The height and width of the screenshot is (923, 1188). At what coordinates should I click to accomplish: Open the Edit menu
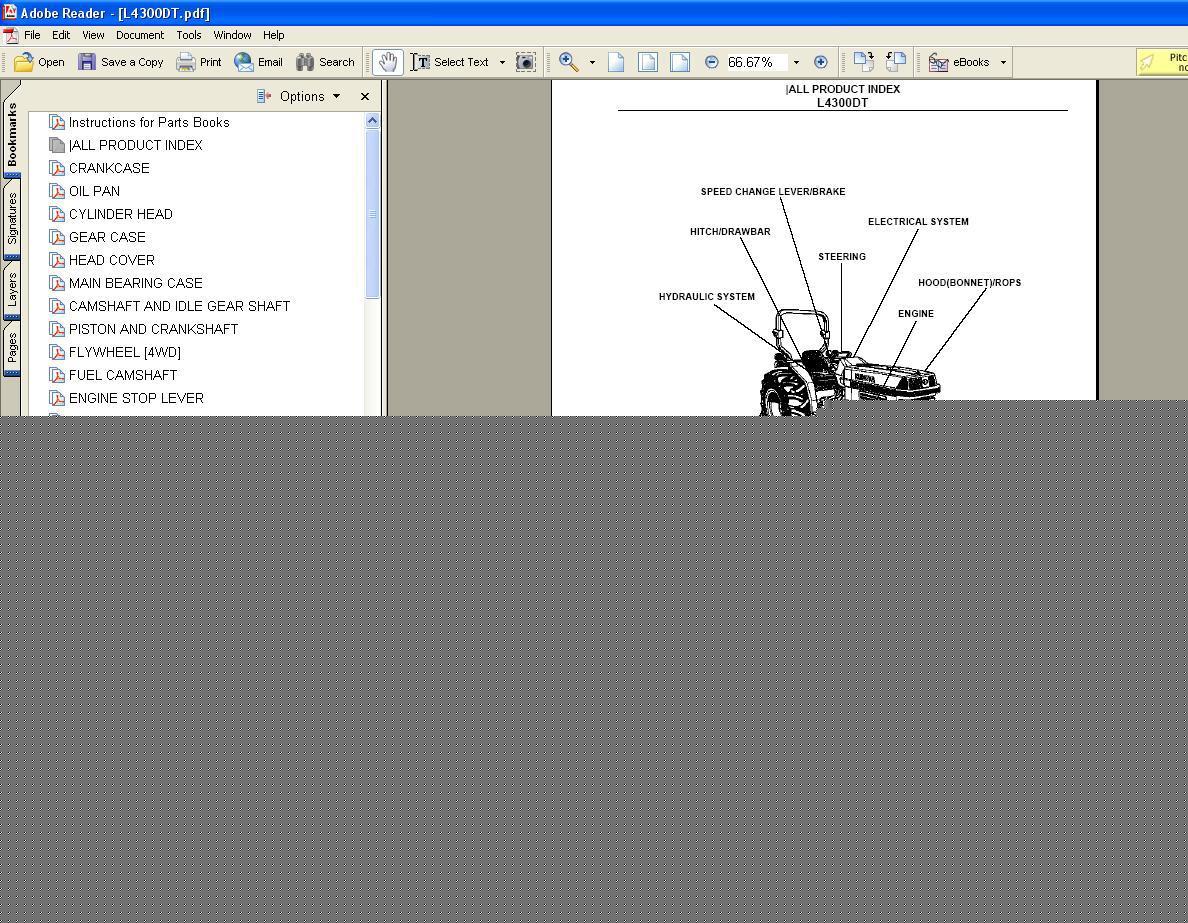click(61, 35)
